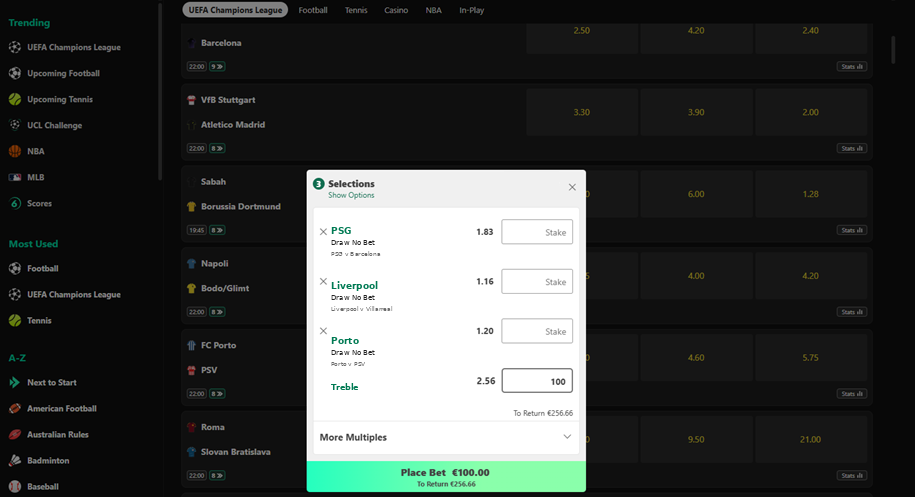This screenshot has height=497, width=915.
Task: Select 21.00 odds for Slovan Bratislava
Action: click(811, 439)
